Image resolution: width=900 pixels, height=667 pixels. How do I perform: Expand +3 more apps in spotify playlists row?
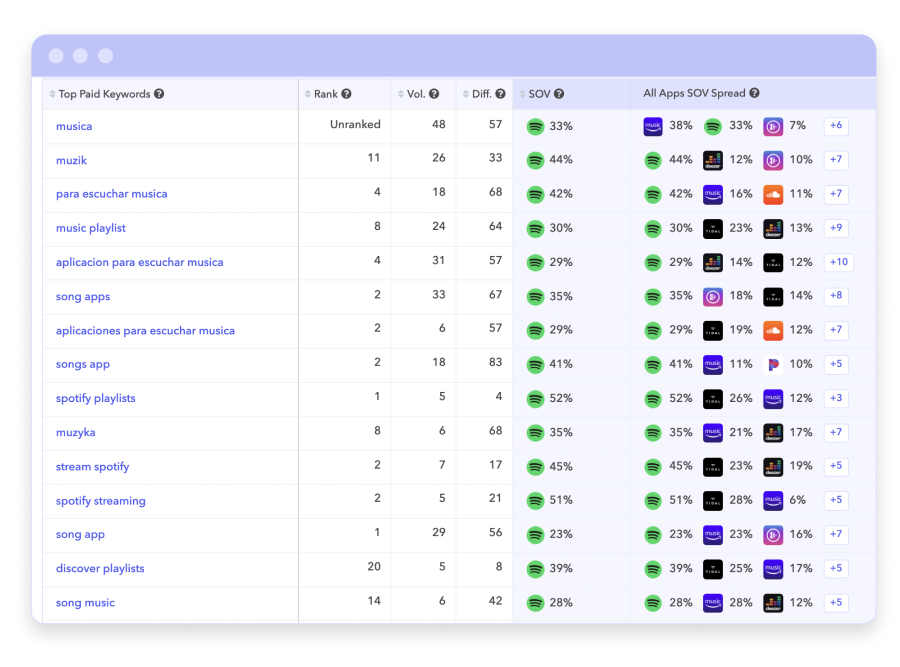coord(836,398)
